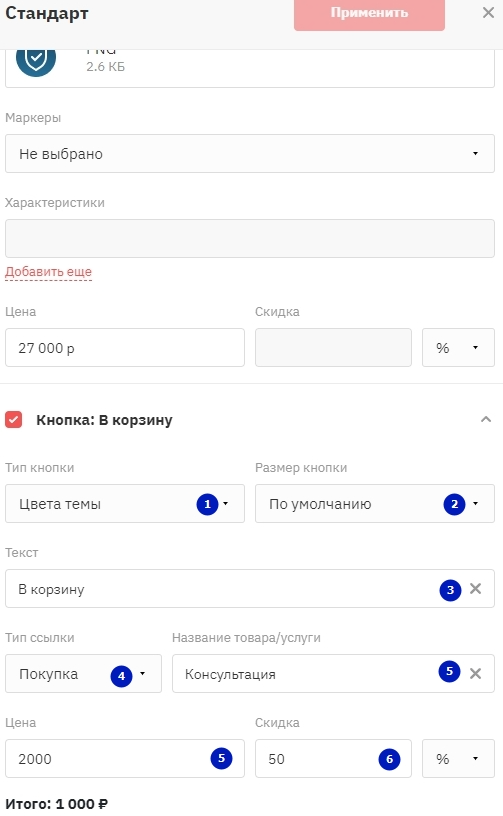
Task: Collapse the 'Кнопка: В корзину' section
Action: 486,419
